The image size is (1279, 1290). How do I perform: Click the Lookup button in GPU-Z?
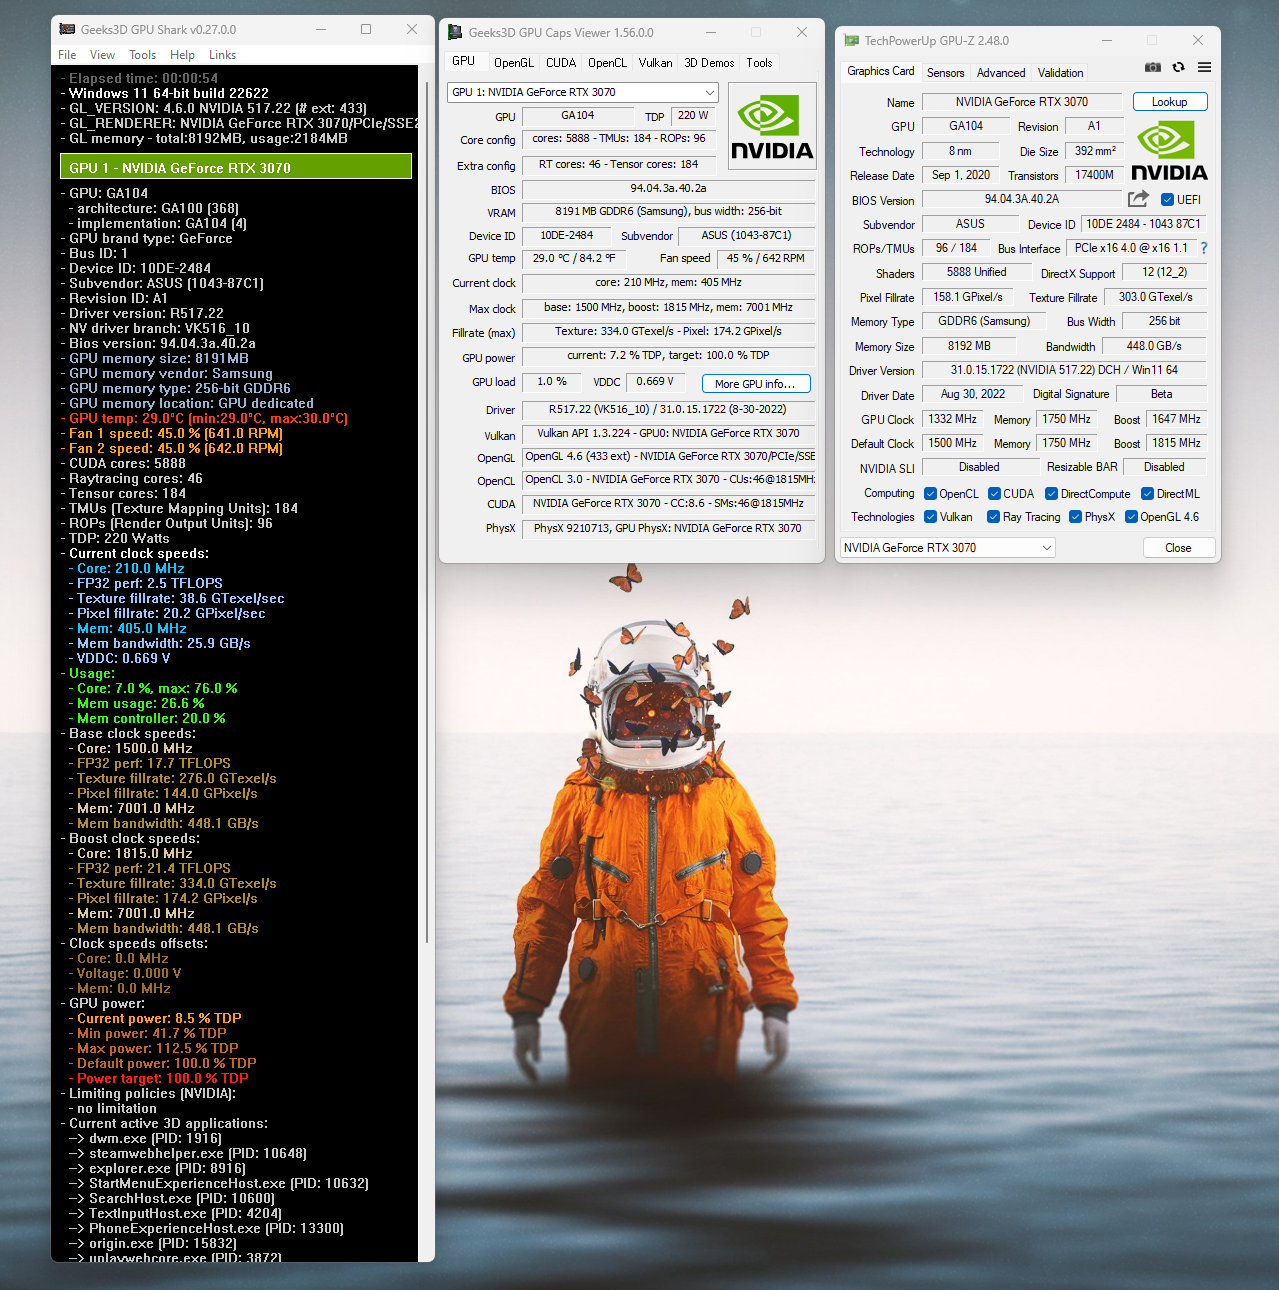[x=1169, y=102]
